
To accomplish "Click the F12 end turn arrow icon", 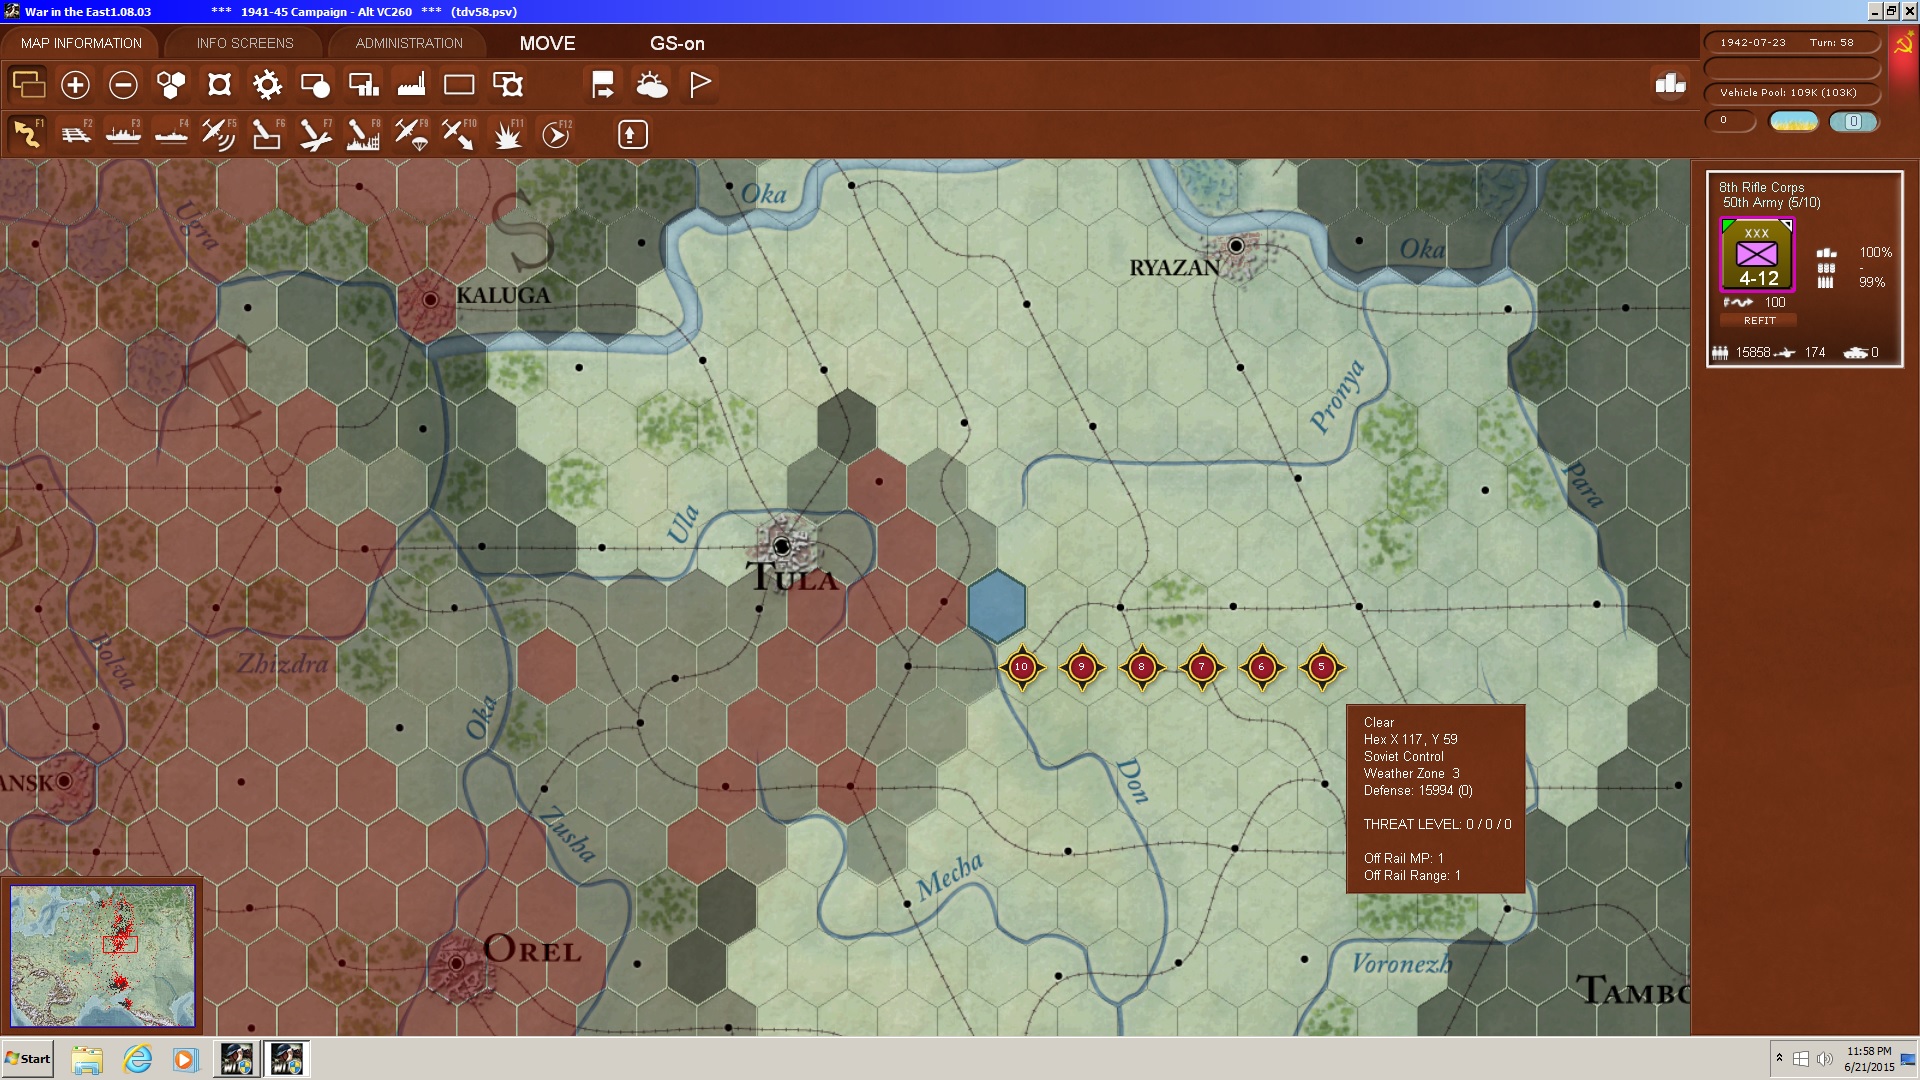I will coord(556,134).
